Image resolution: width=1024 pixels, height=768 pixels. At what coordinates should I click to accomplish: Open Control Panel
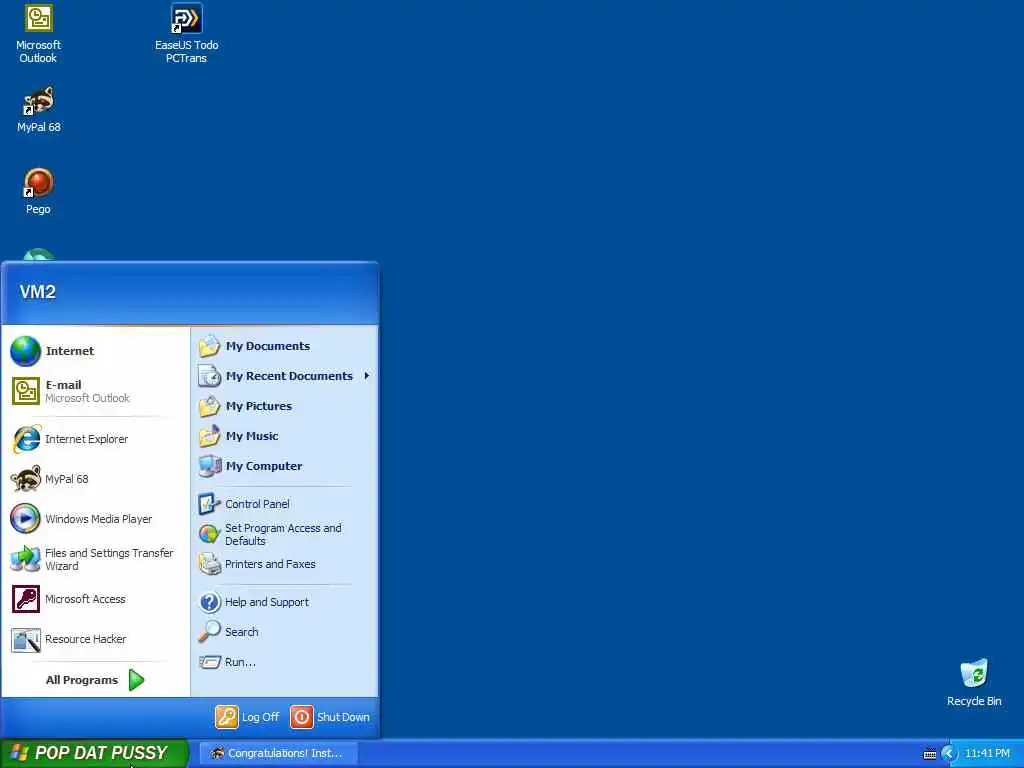tap(283, 504)
